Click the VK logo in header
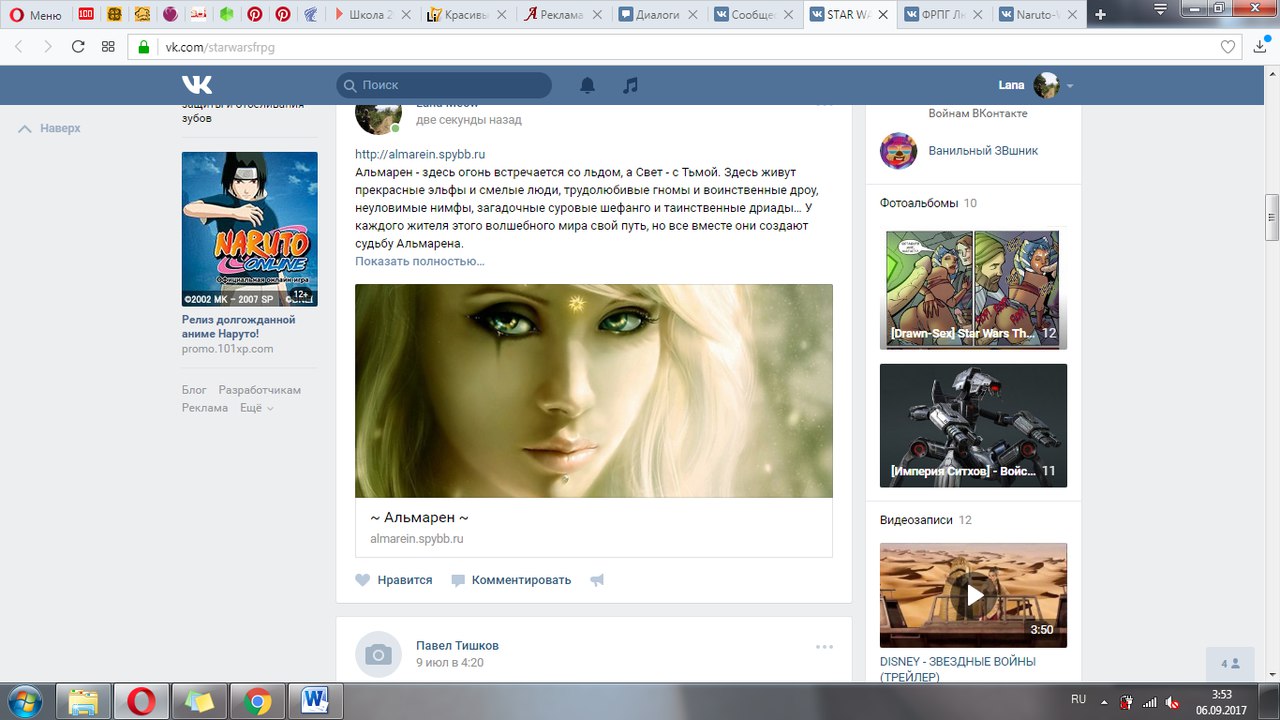Screen dimensions: 1280x720 pos(197,85)
